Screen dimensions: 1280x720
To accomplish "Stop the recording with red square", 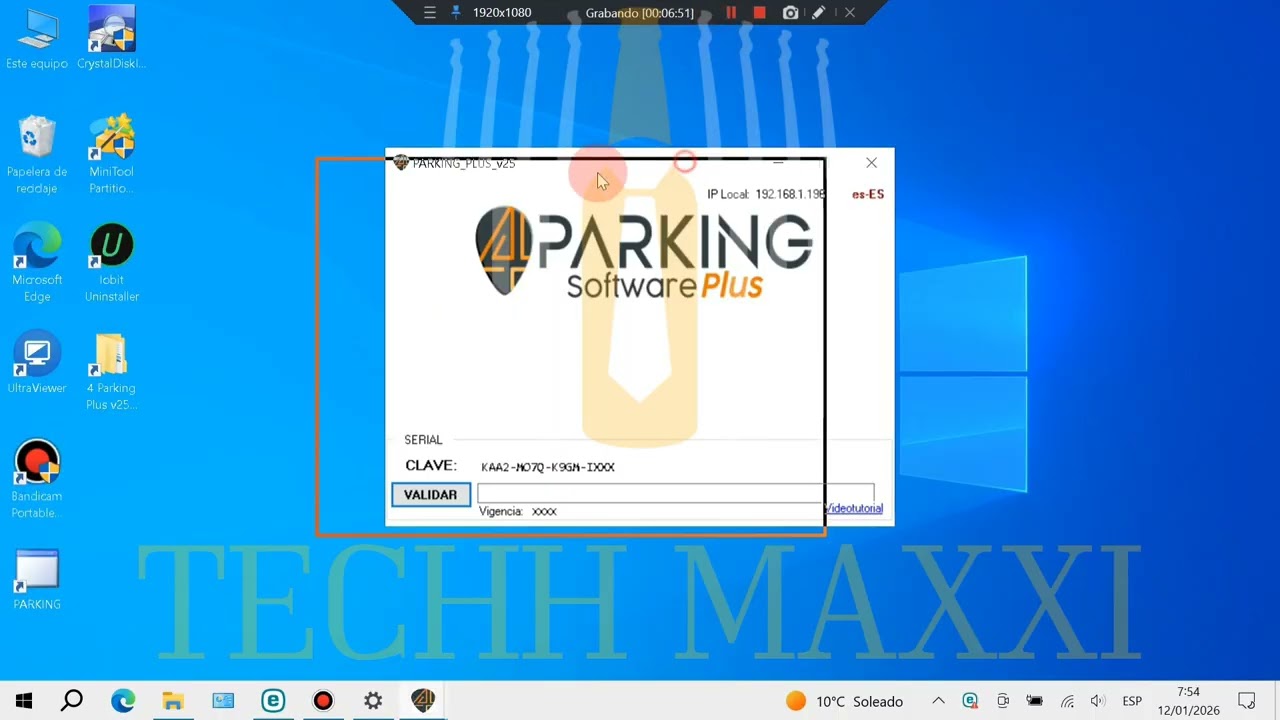I will 759,13.
